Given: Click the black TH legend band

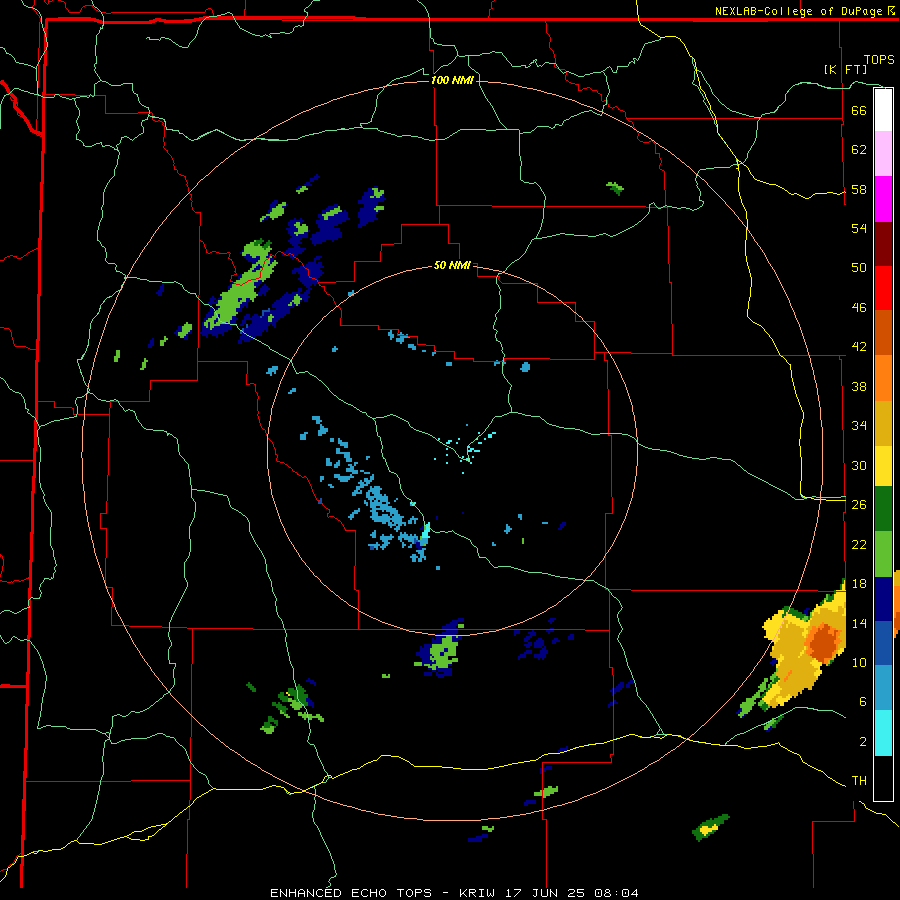Looking at the screenshot, I should coord(883,778).
